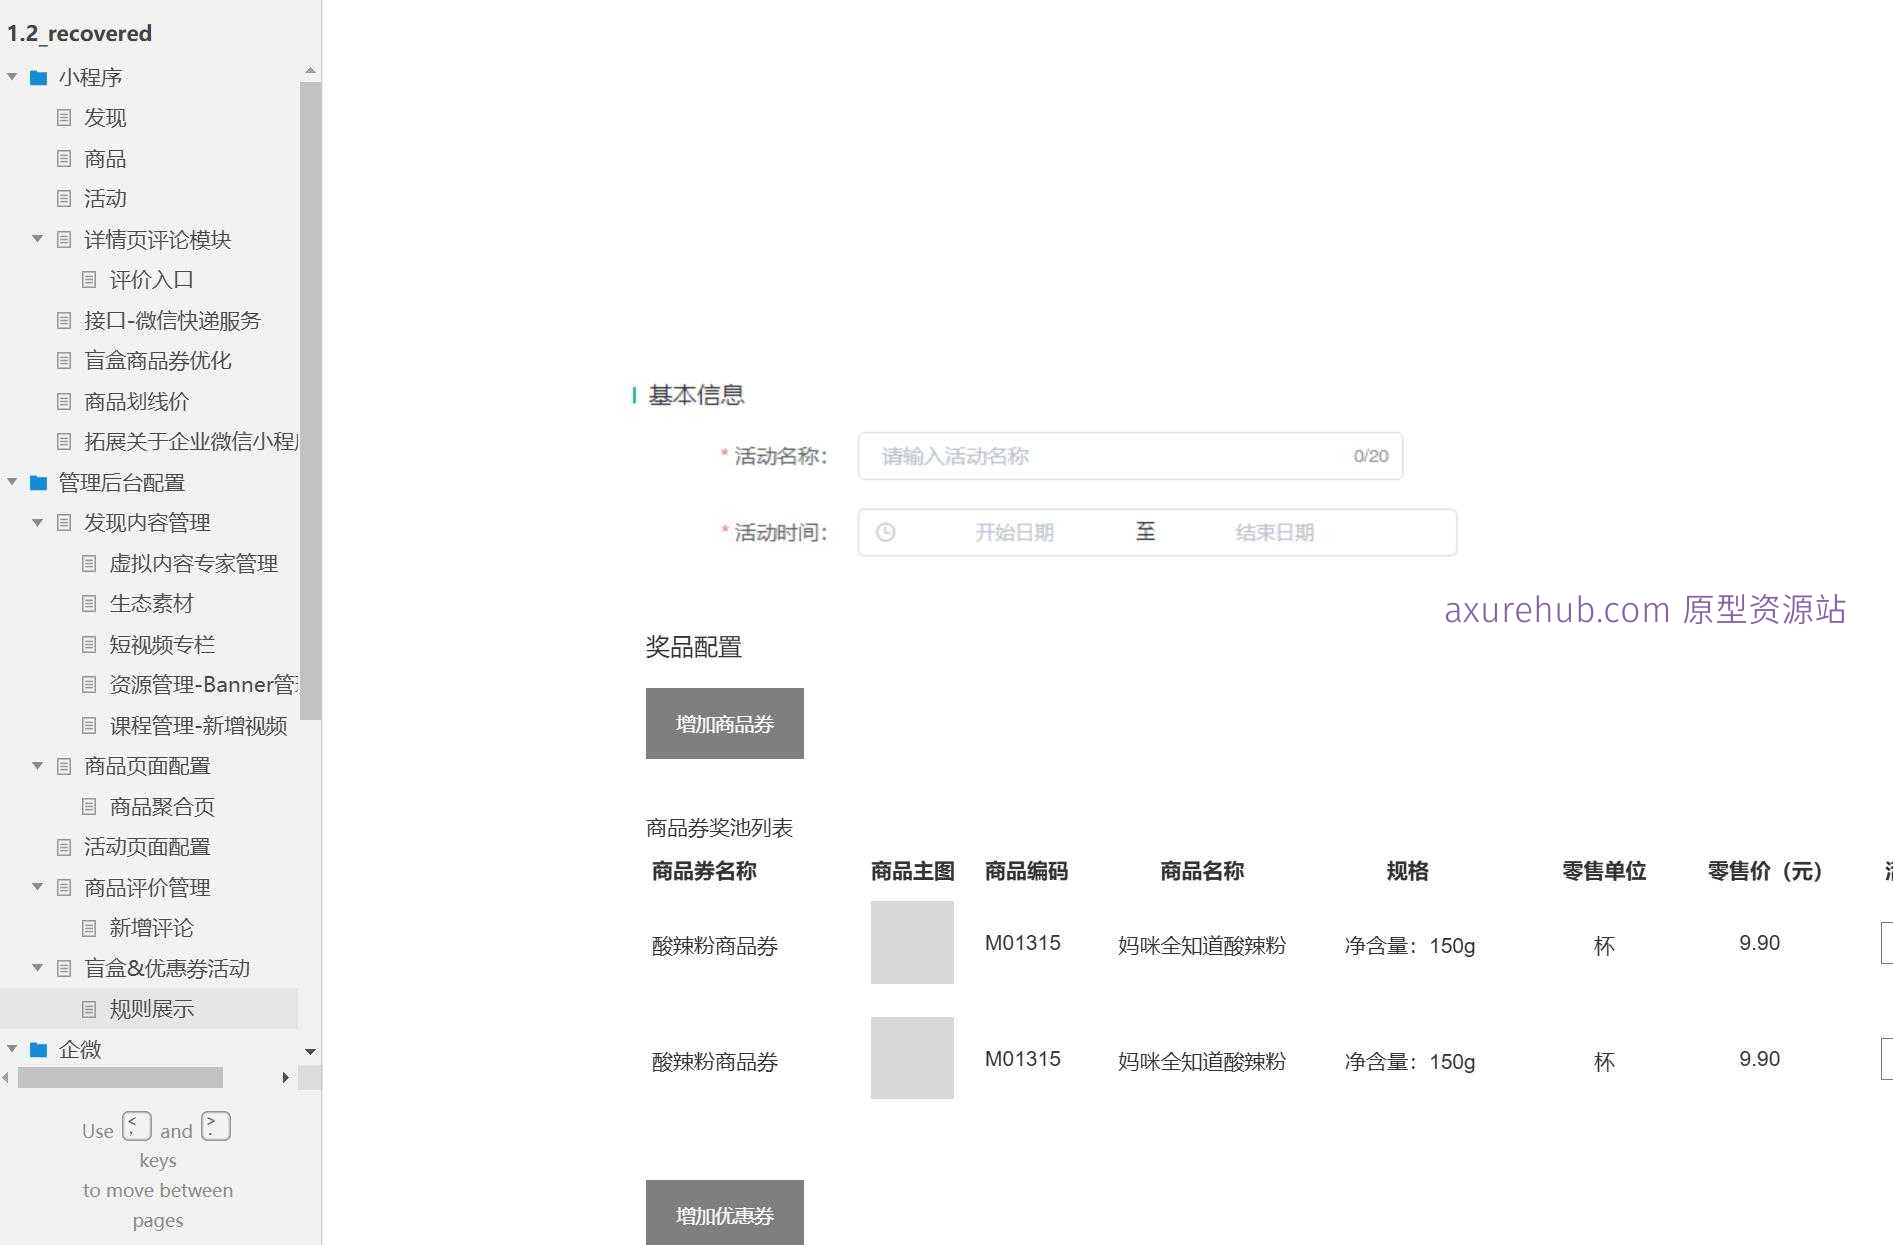Viewport: 1893px width, 1245px height.
Task: Click the page icon beside 发现
Action: pos(64,118)
